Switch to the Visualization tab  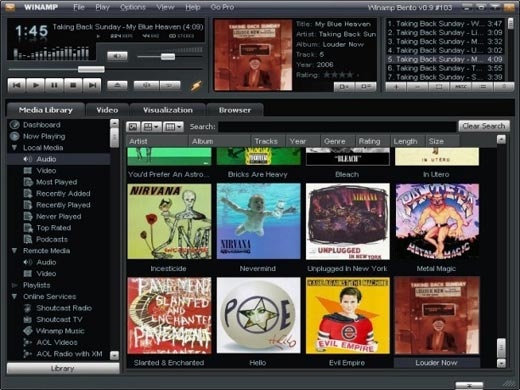[168, 110]
